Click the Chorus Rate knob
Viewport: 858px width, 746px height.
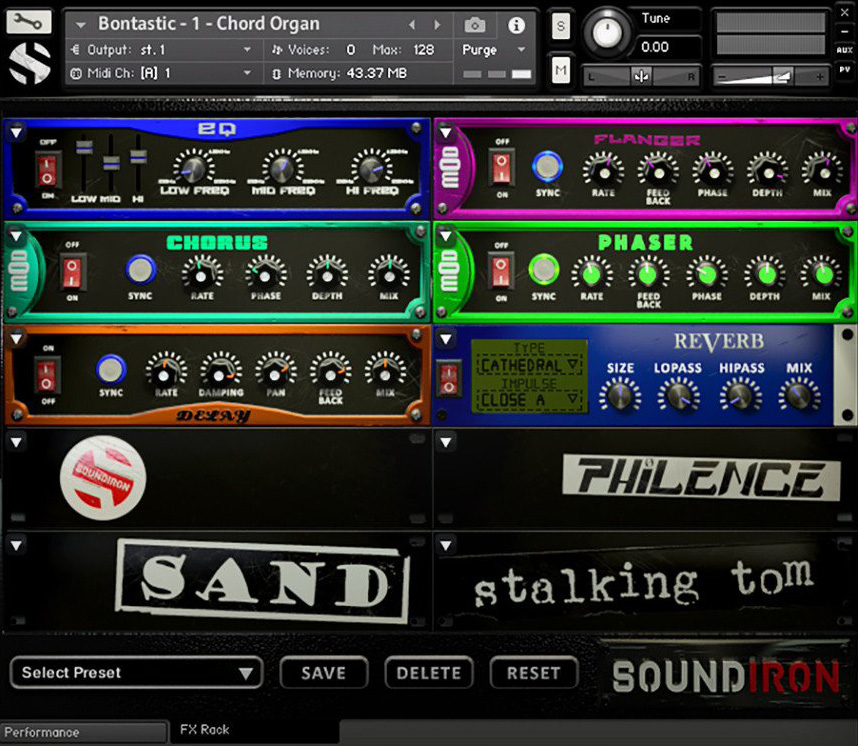[202, 273]
